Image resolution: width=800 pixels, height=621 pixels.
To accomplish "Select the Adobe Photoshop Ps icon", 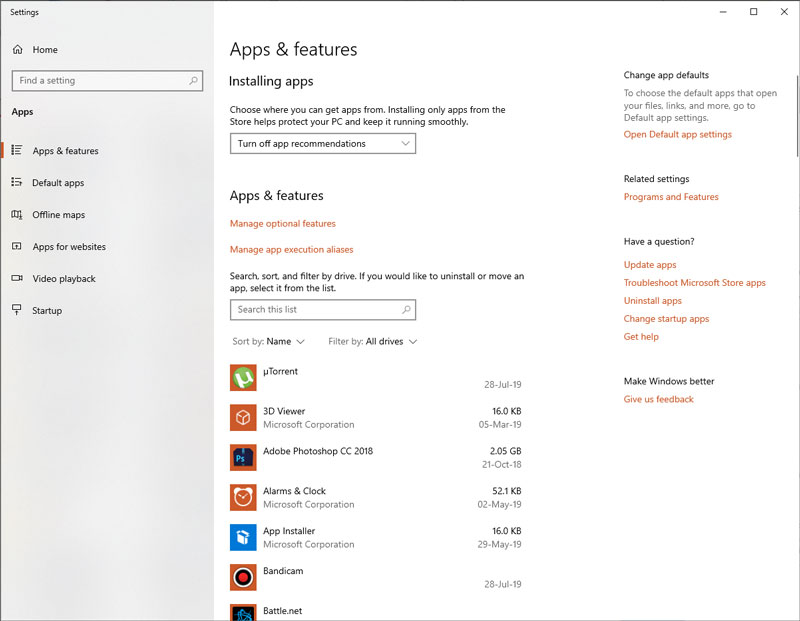I will coord(243,457).
